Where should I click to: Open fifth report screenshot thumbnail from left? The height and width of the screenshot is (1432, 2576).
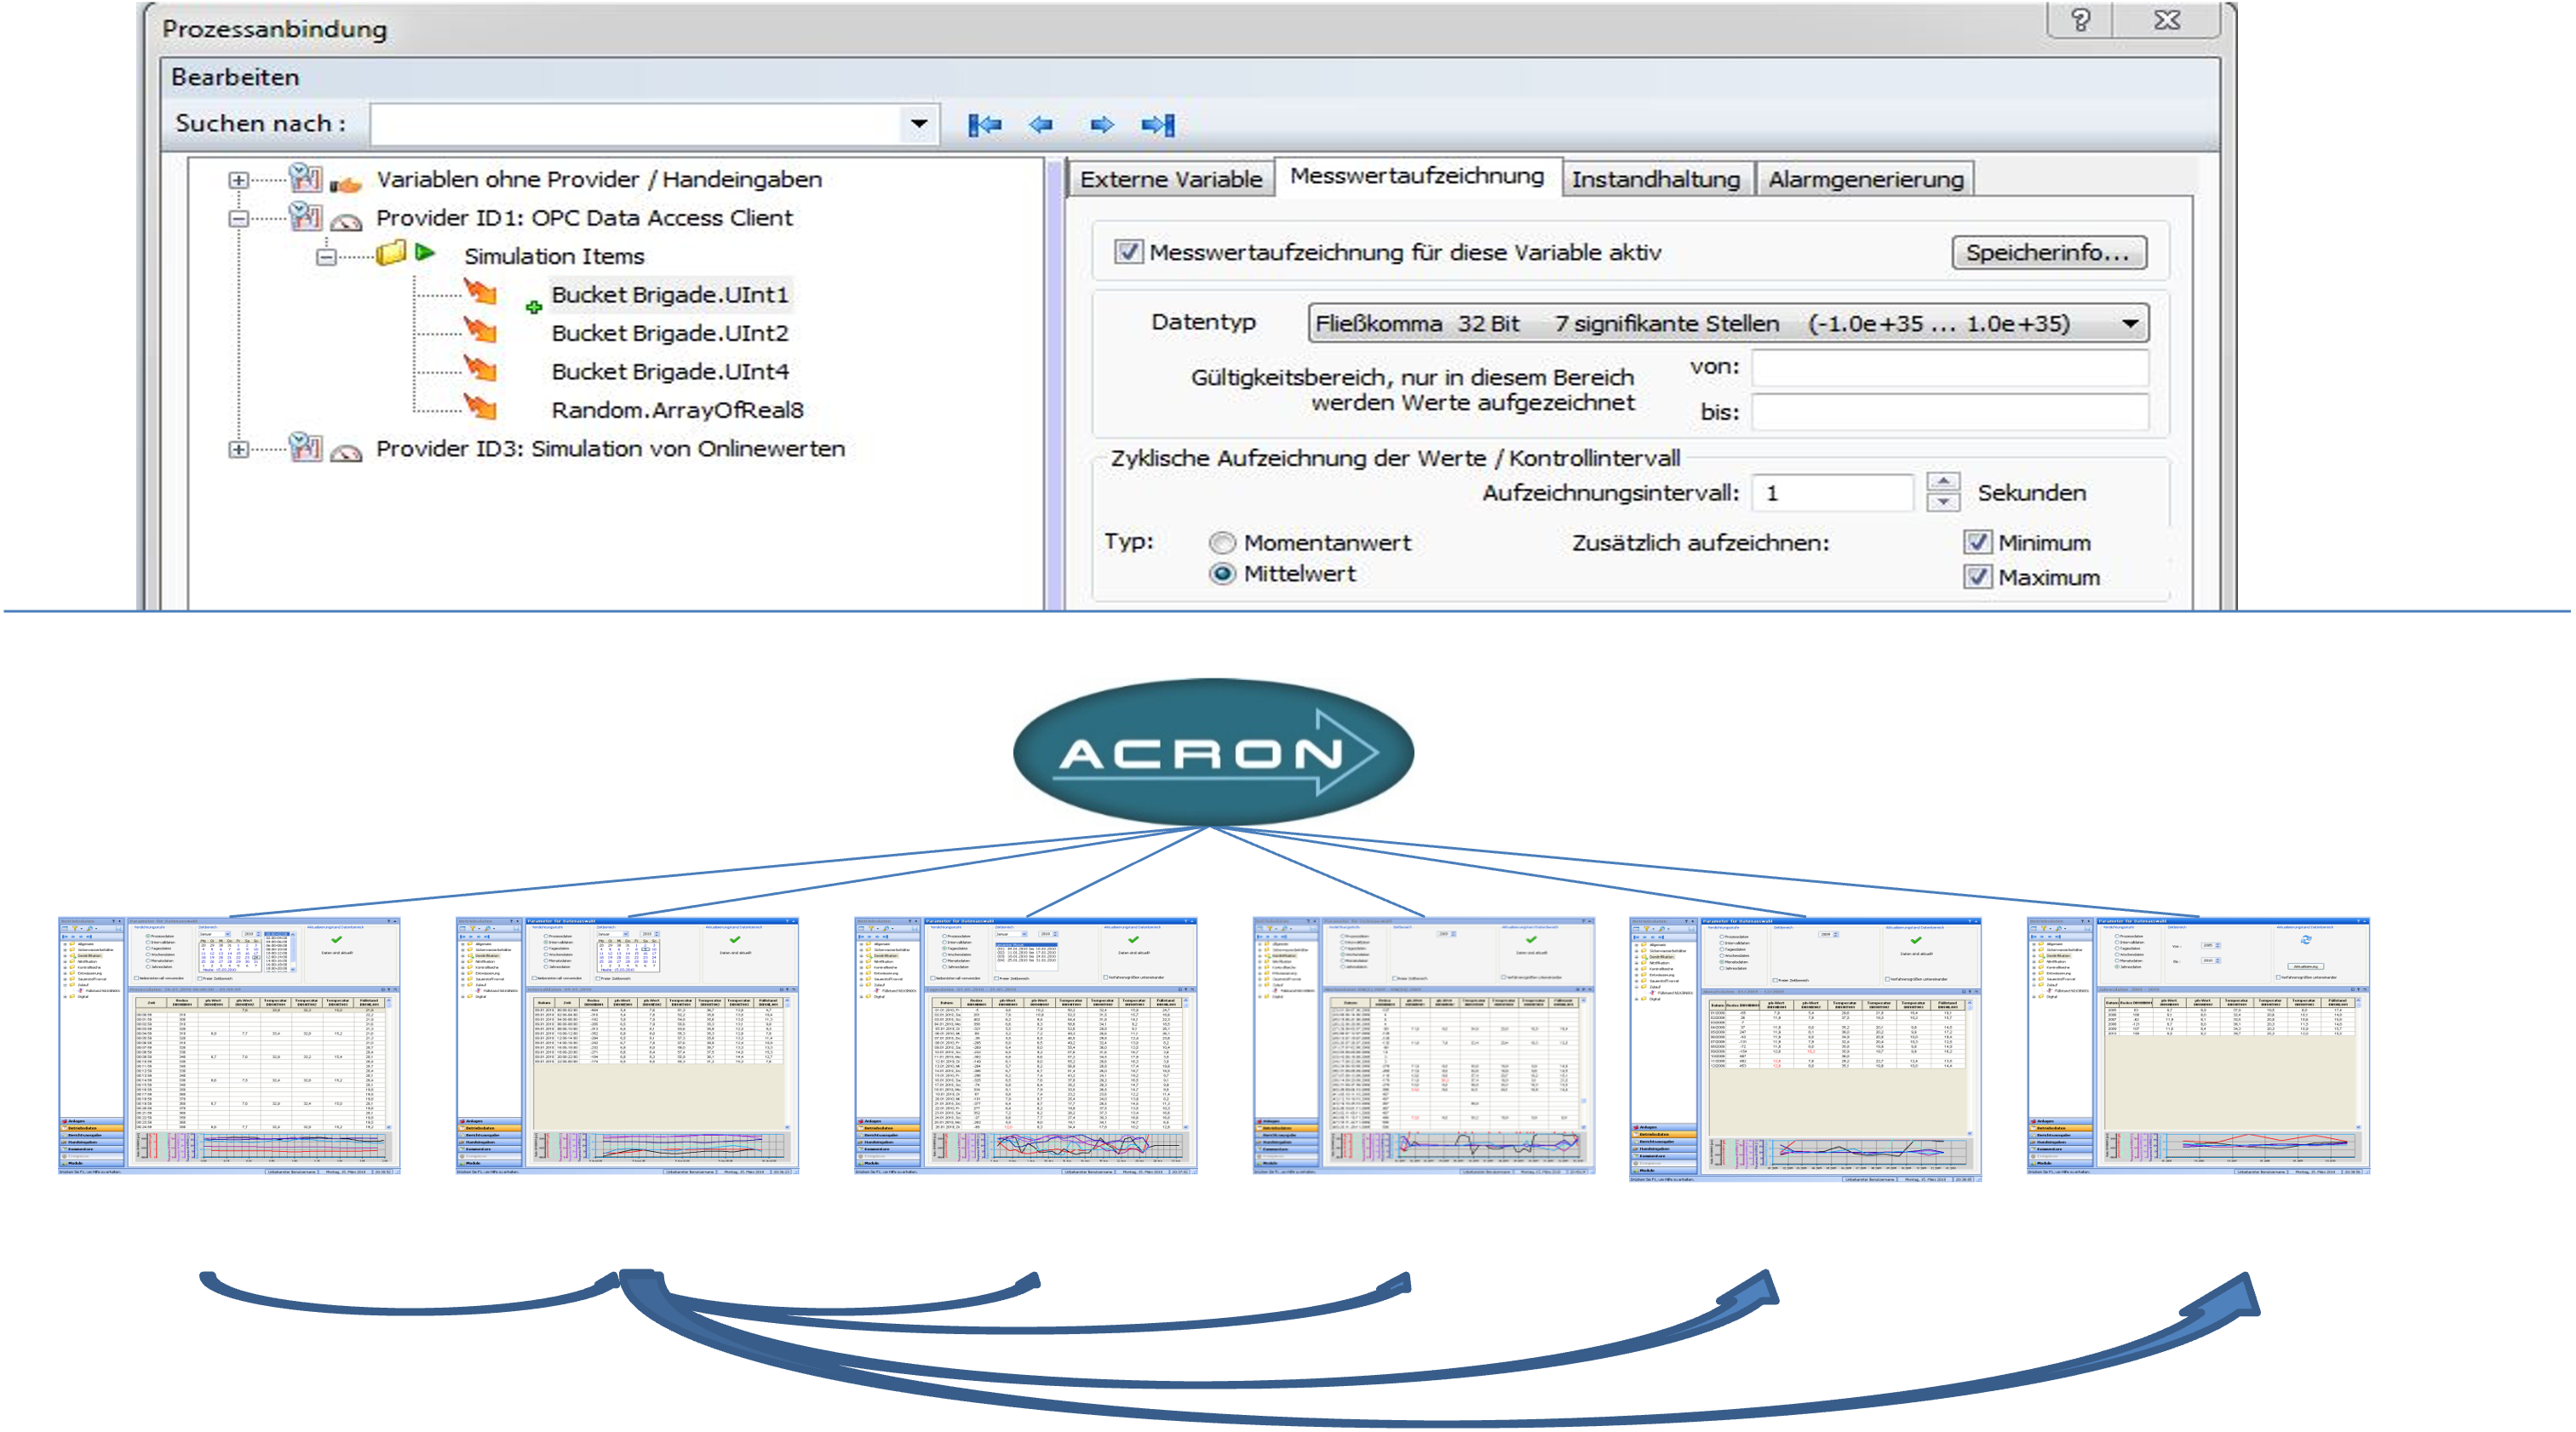[x=1805, y=1049]
